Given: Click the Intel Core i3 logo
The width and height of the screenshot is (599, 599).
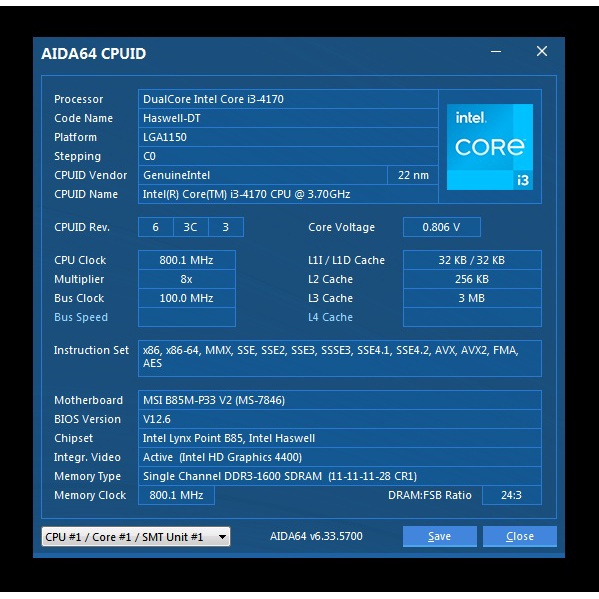Looking at the screenshot, I should pos(490,147).
